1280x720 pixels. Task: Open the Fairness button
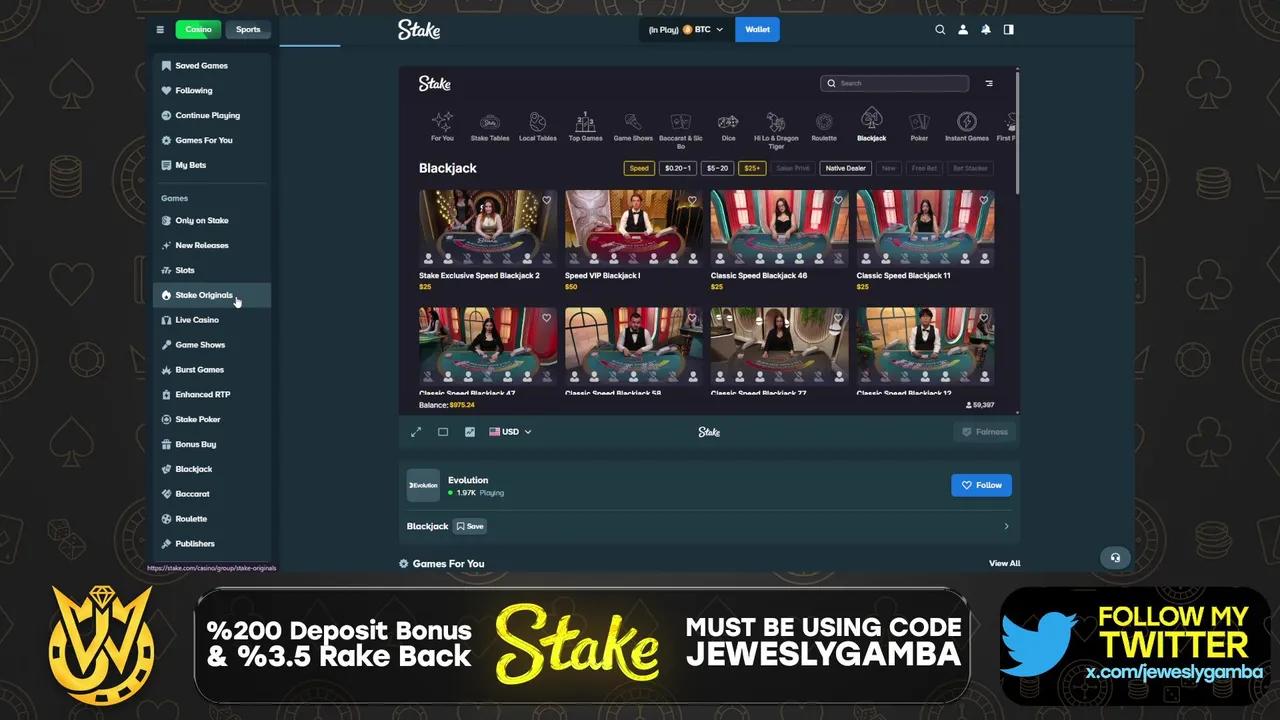985,432
